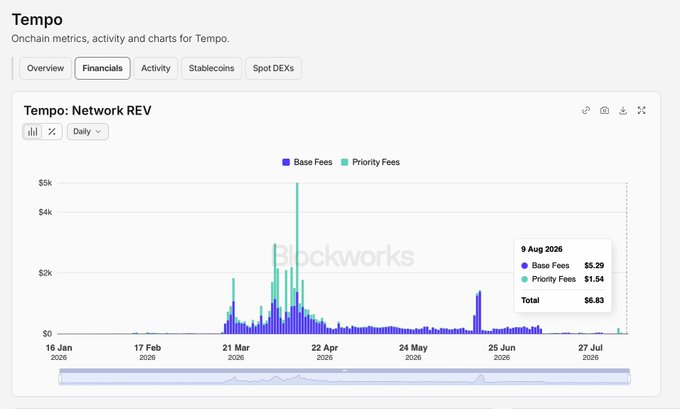
Task: Toggle Base Fees legend series
Action: pos(307,162)
